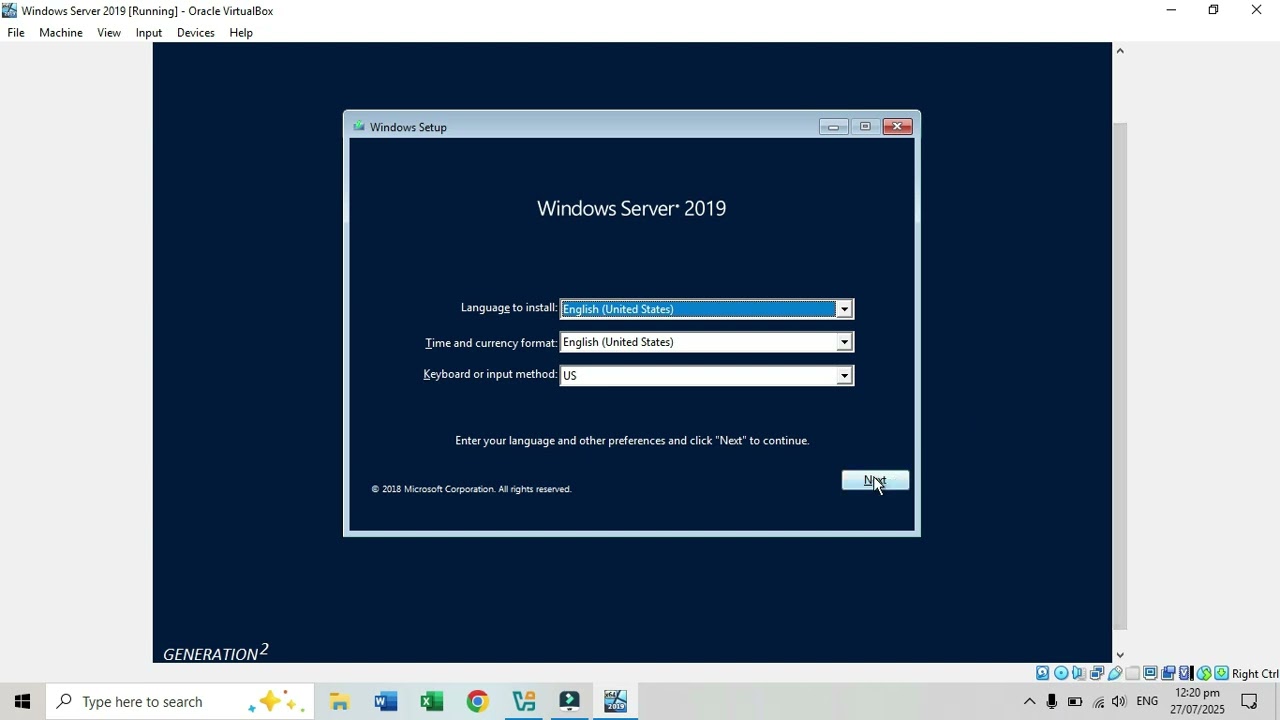Open the Windows Start menu
The image size is (1280, 720).
click(22, 702)
